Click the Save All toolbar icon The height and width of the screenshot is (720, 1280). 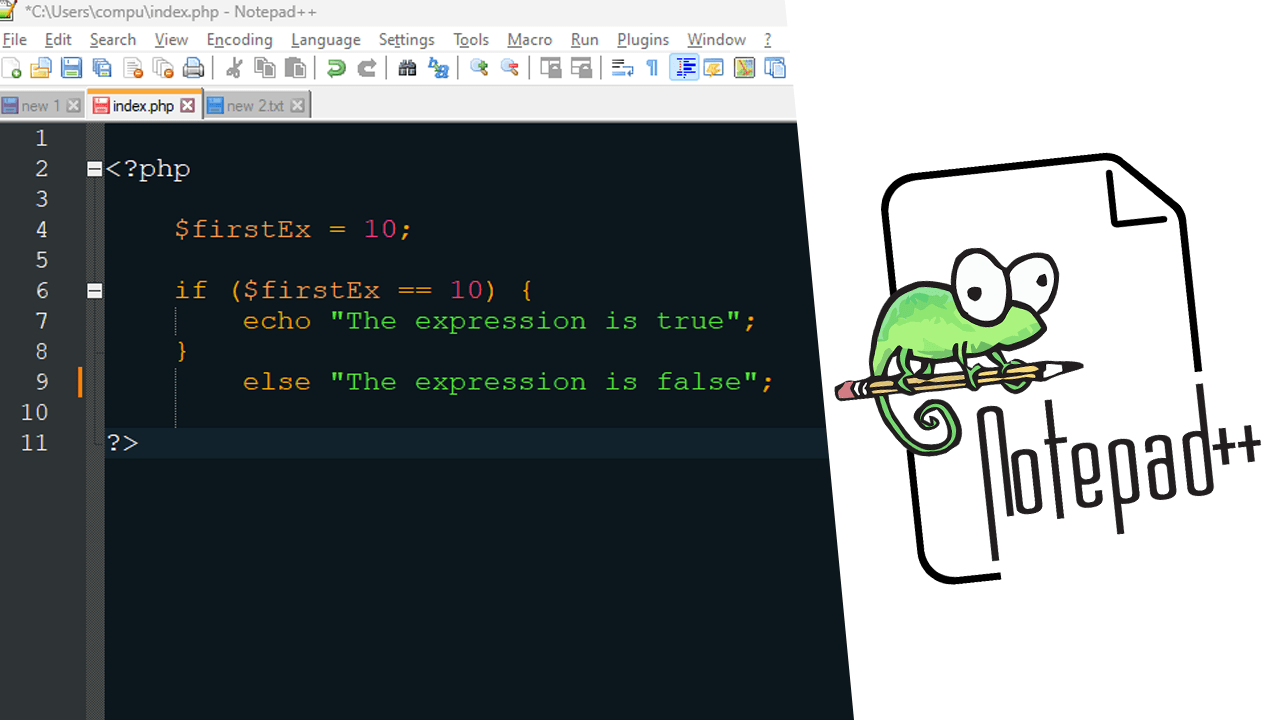pos(102,68)
